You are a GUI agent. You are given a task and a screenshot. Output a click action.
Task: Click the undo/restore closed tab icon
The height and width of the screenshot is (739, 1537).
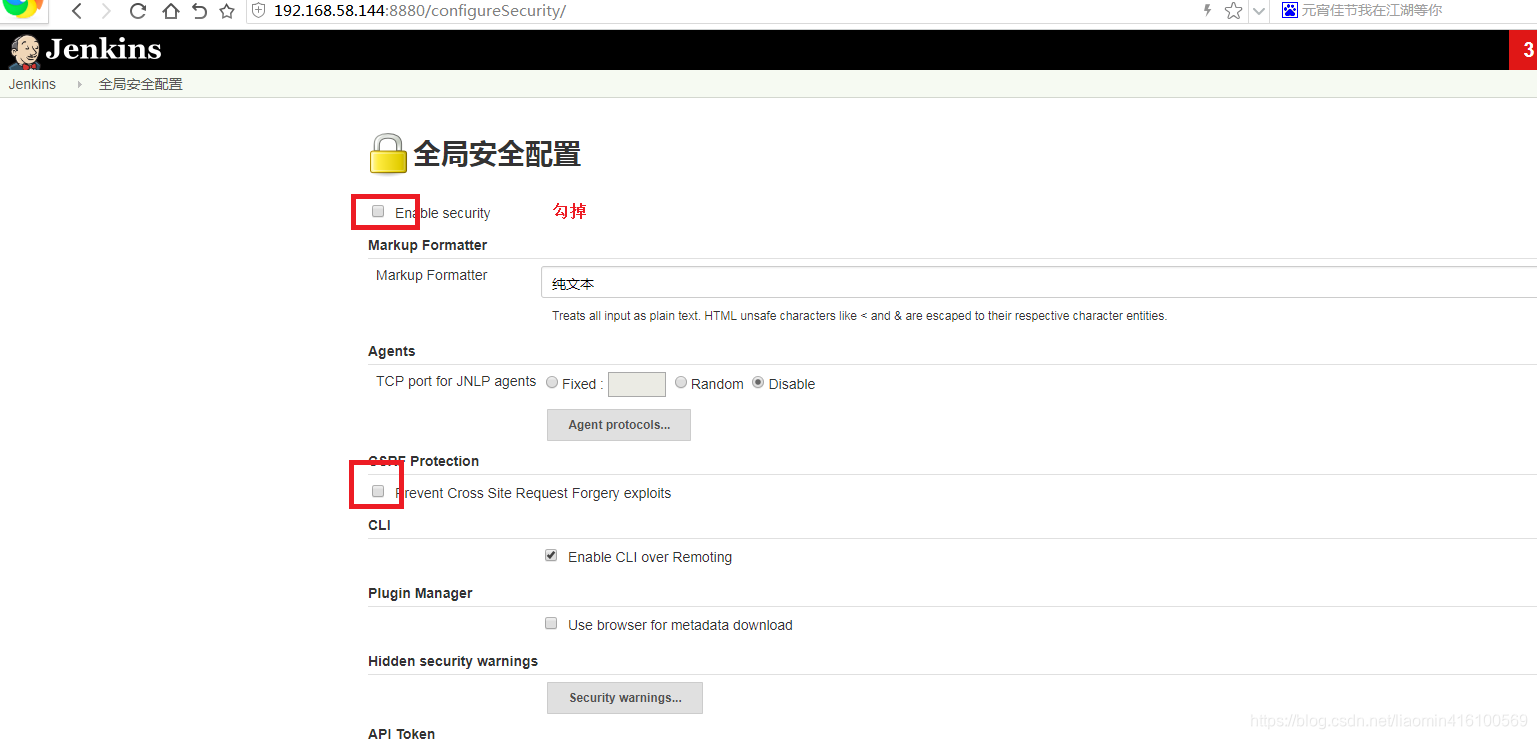[x=199, y=11]
